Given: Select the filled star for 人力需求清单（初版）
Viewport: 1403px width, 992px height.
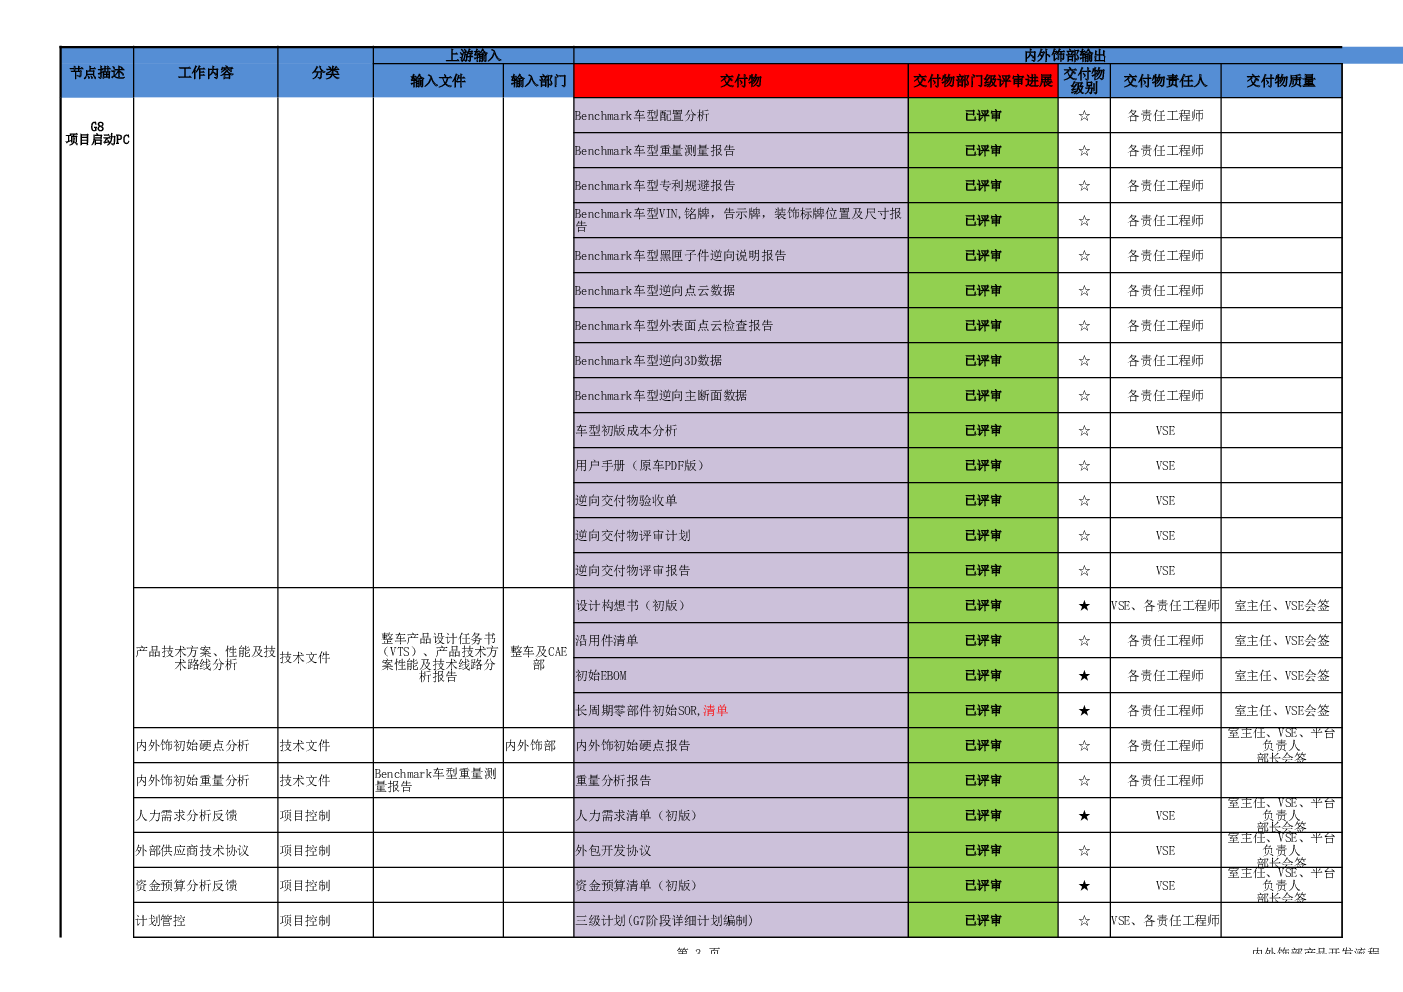Looking at the screenshot, I should pyautogui.click(x=1084, y=816).
